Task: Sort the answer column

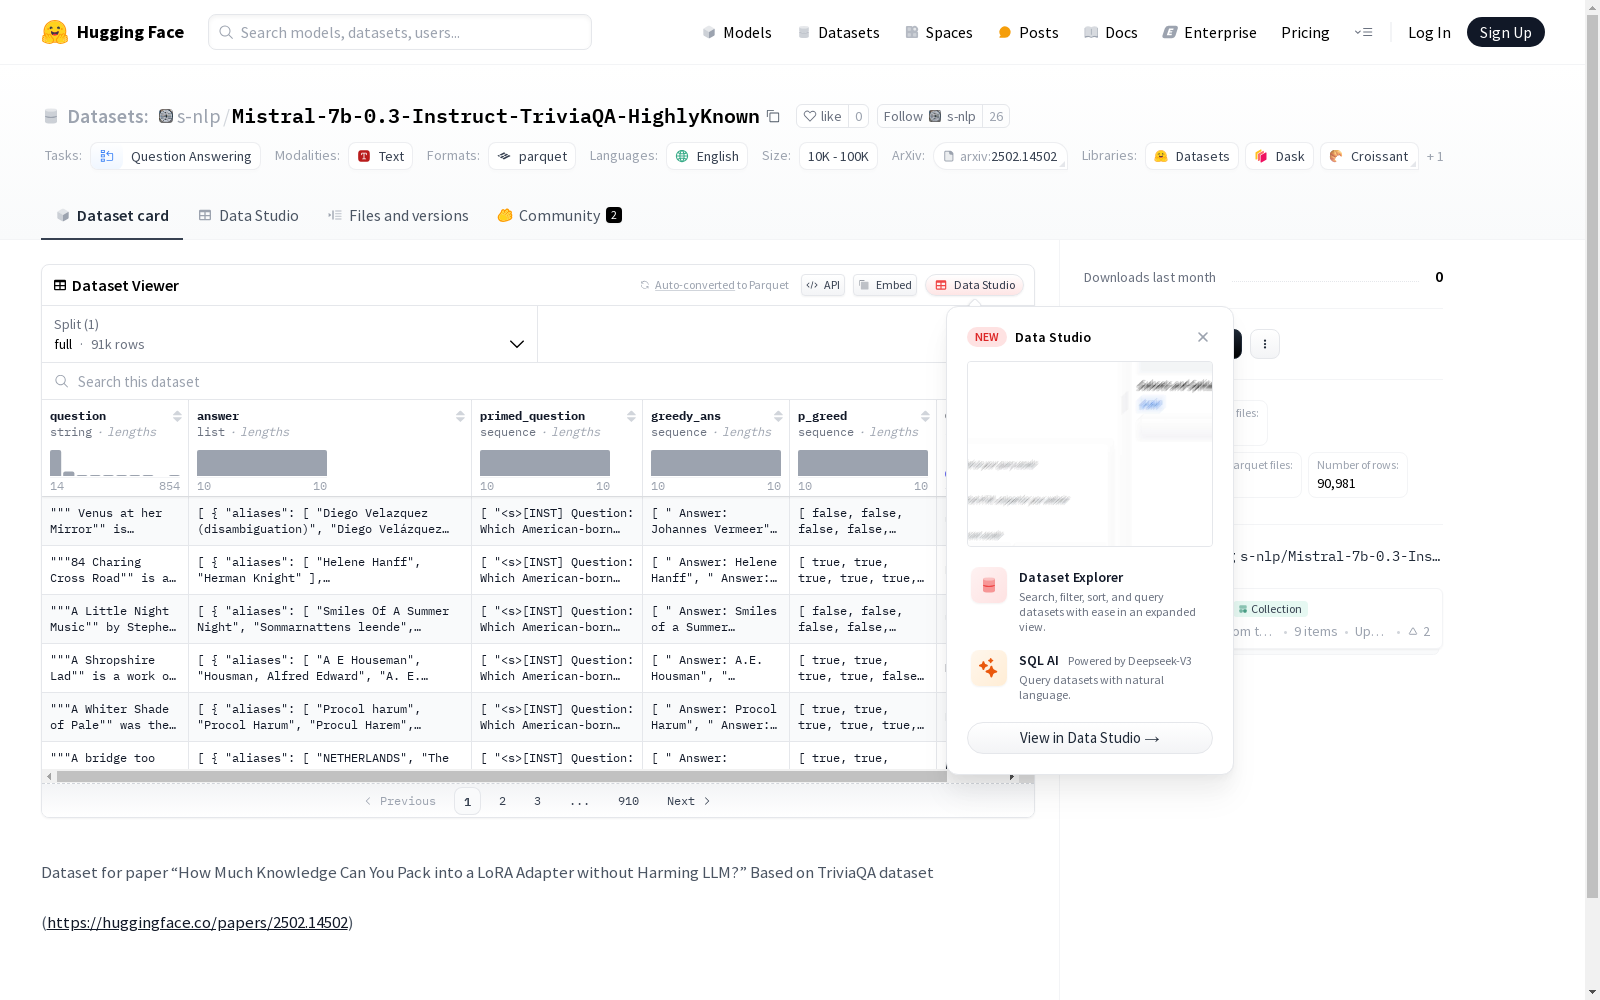Action: click(x=460, y=416)
